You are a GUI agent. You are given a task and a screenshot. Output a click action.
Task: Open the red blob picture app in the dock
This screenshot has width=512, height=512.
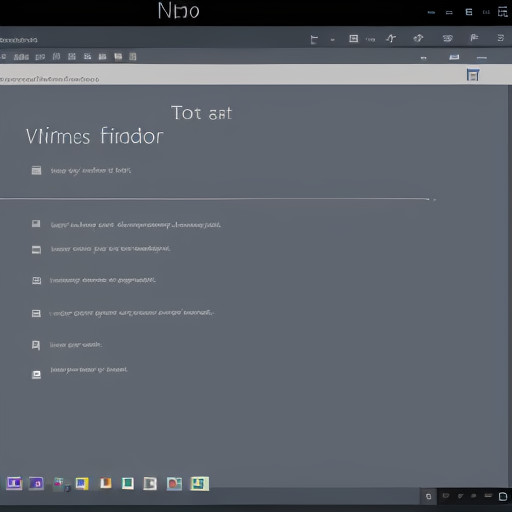coord(174,484)
